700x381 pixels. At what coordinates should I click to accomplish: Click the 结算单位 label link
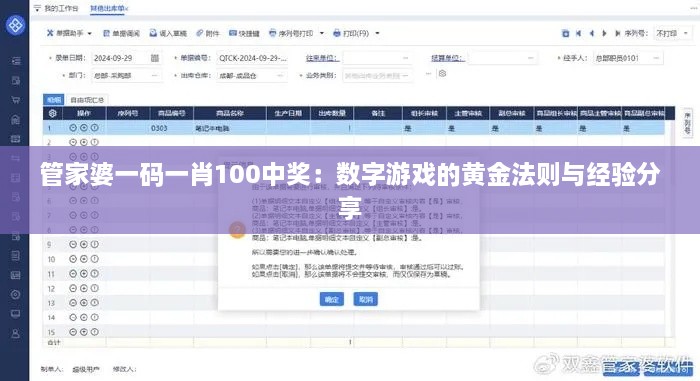pyautogui.click(x=447, y=58)
